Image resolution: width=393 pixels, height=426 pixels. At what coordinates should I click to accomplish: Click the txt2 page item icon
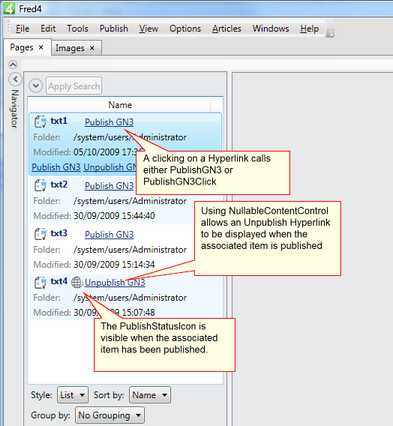tap(40, 185)
